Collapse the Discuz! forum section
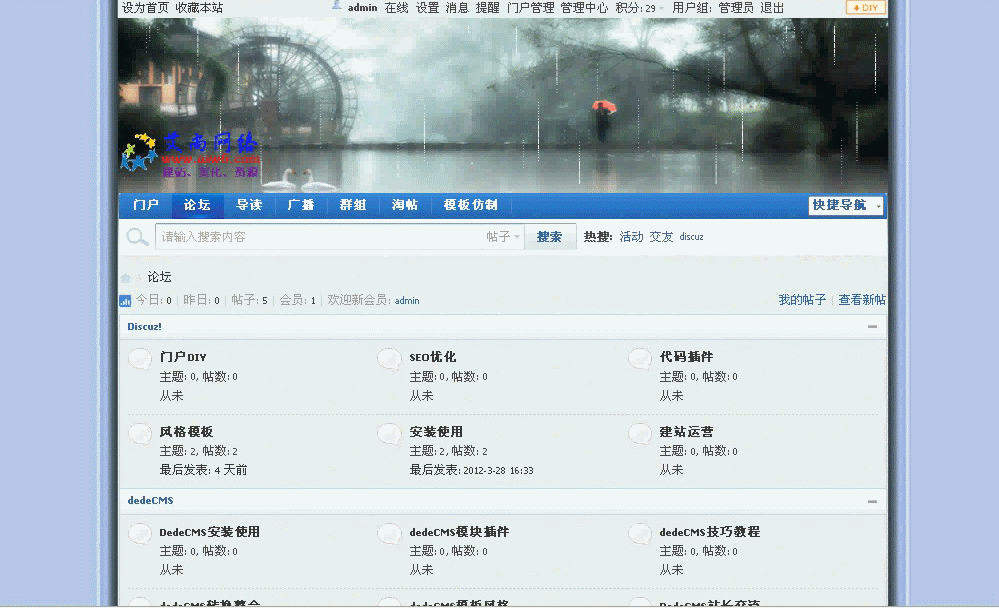 (x=872, y=327)
